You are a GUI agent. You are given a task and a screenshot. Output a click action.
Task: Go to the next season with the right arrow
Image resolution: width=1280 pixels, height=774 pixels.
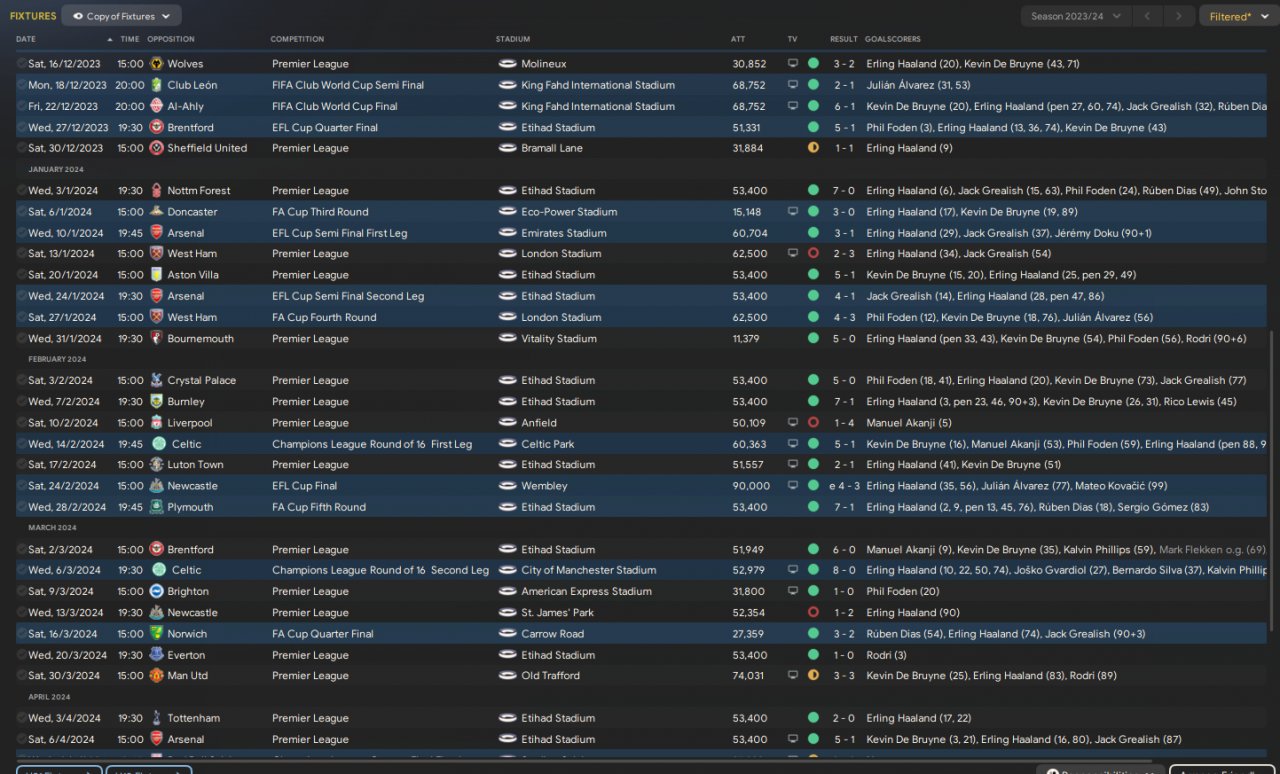[1181, 16]
